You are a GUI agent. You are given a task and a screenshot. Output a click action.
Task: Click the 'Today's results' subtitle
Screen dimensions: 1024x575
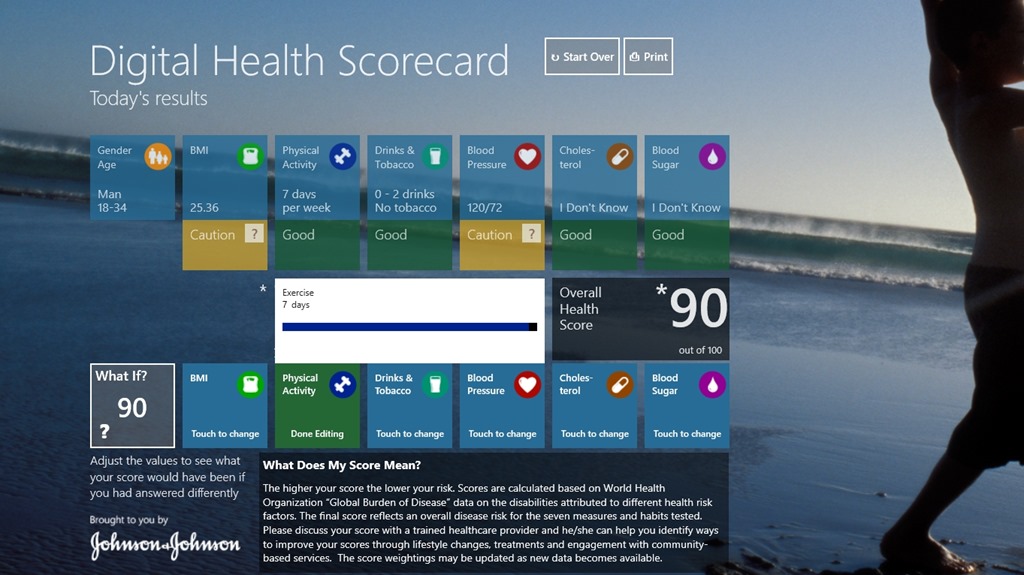pyautogui.click(x=148, y=99)
